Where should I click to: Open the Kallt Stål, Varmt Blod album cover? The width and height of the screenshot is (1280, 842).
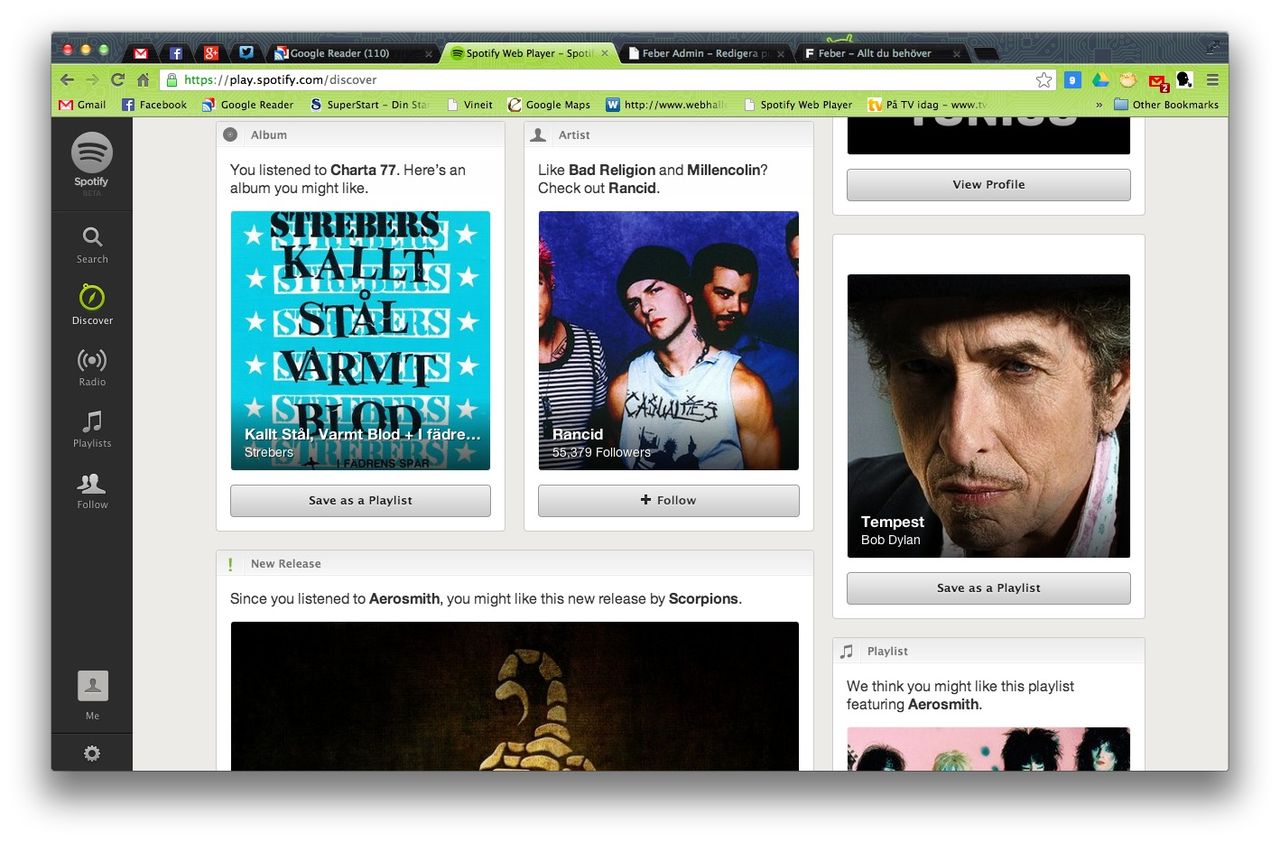360,340
